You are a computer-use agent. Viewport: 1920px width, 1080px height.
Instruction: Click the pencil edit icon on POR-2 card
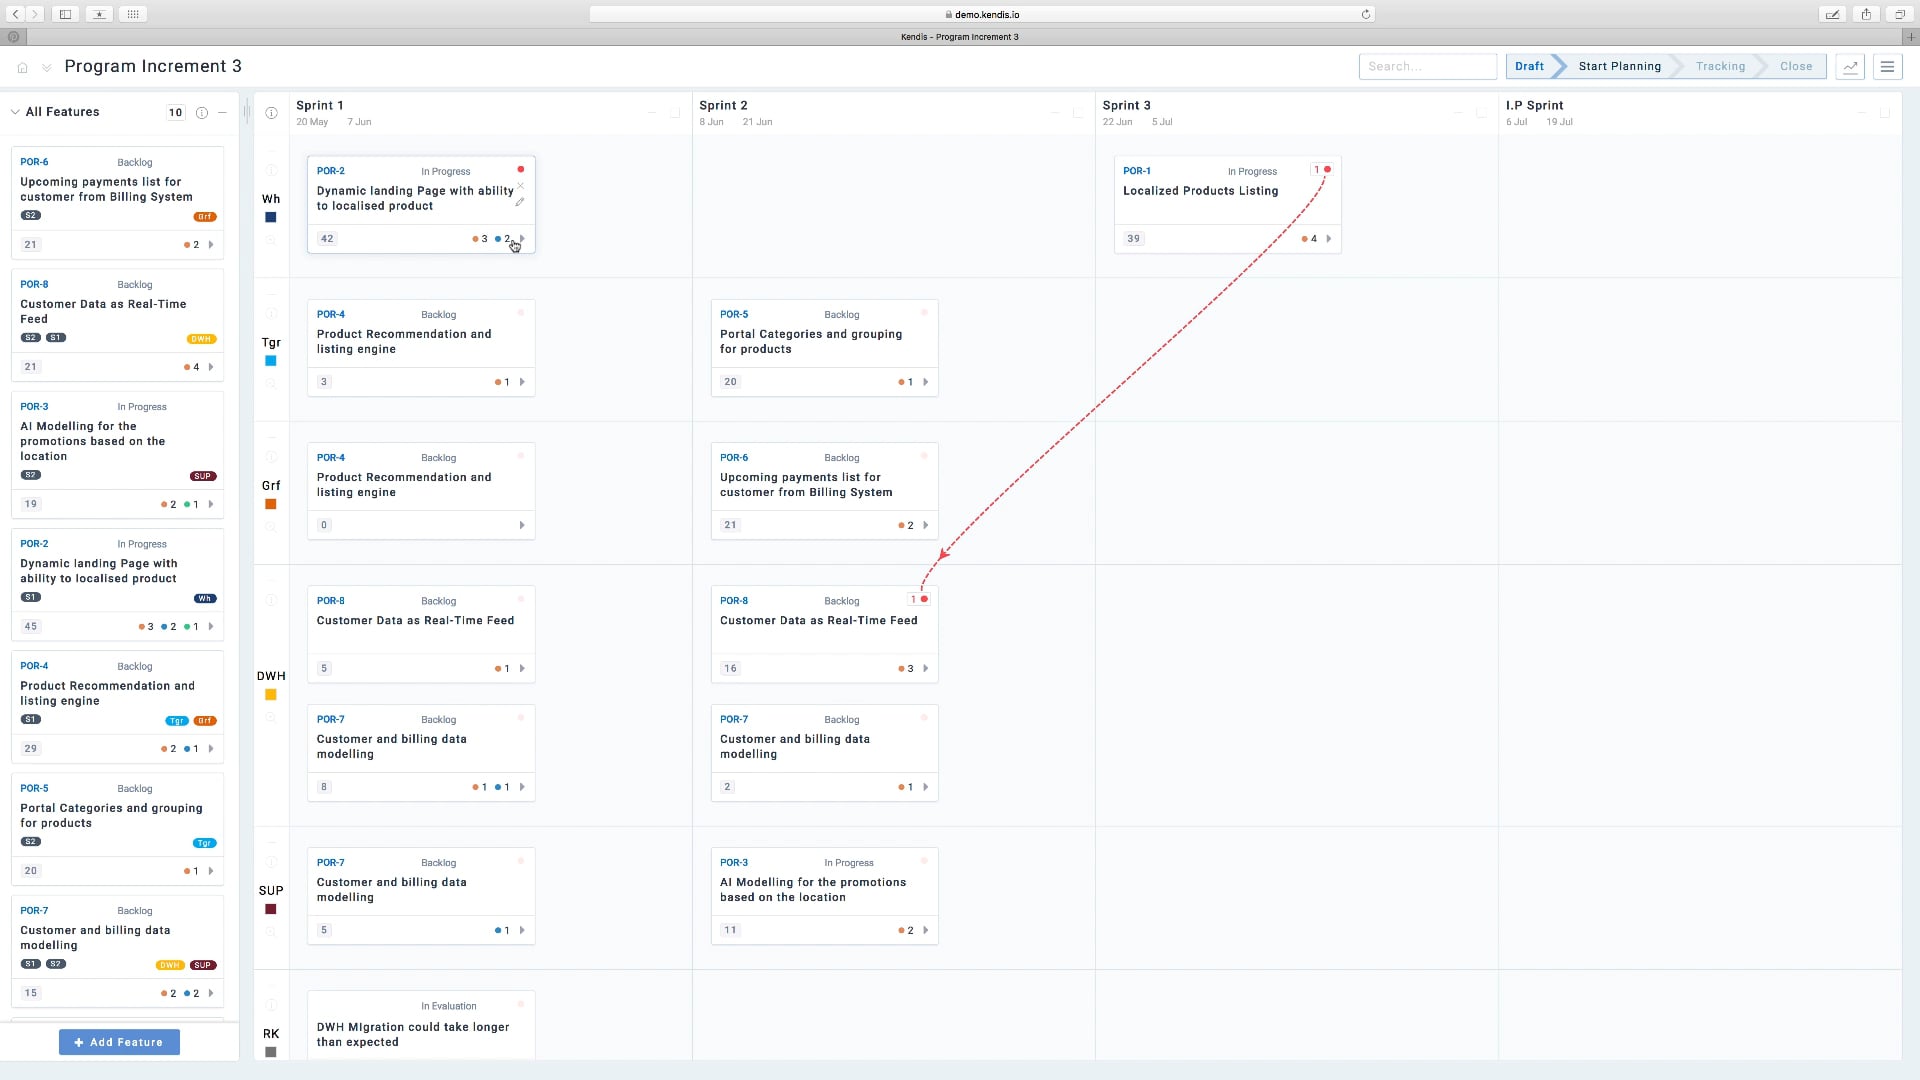(520, 202)
